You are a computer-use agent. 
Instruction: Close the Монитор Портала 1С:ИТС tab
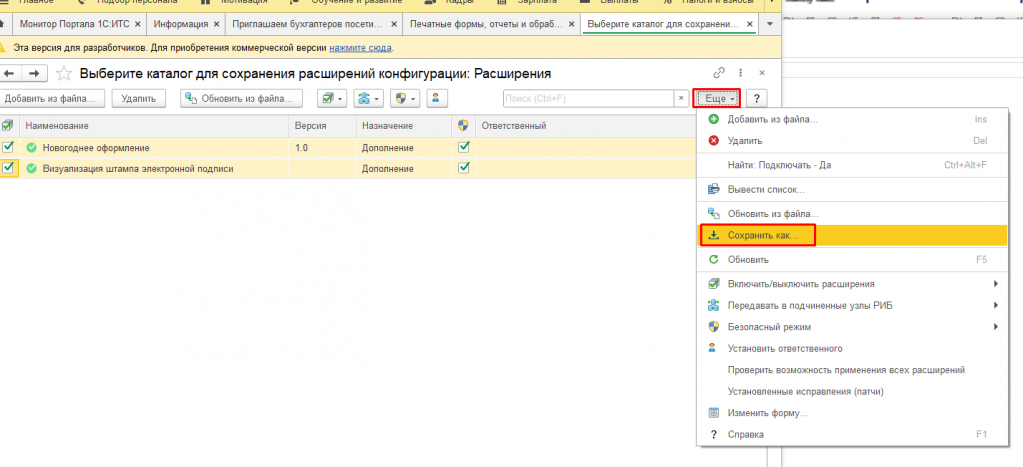(138, 24)
